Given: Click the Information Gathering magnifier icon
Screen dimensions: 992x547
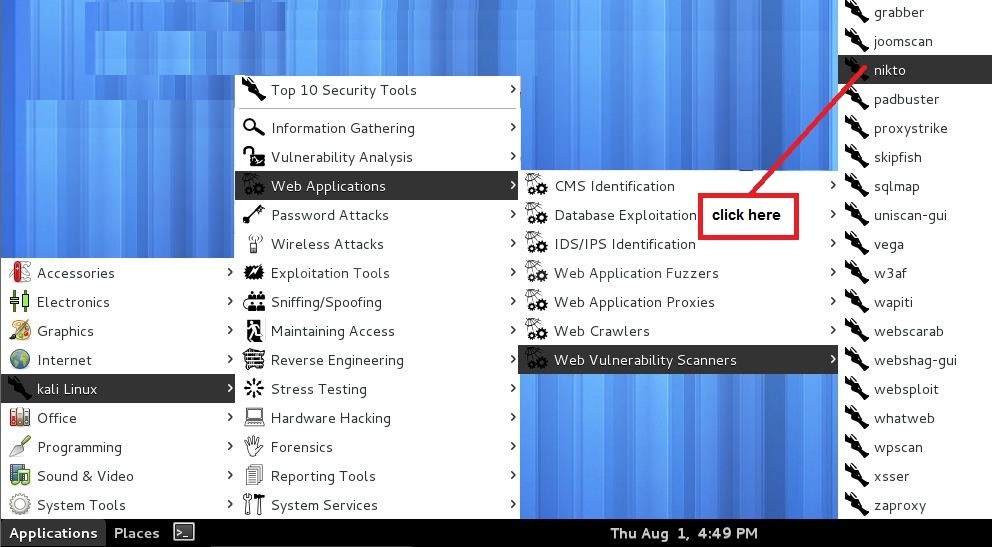Looking at the screenshot, I should click(254, 127).
